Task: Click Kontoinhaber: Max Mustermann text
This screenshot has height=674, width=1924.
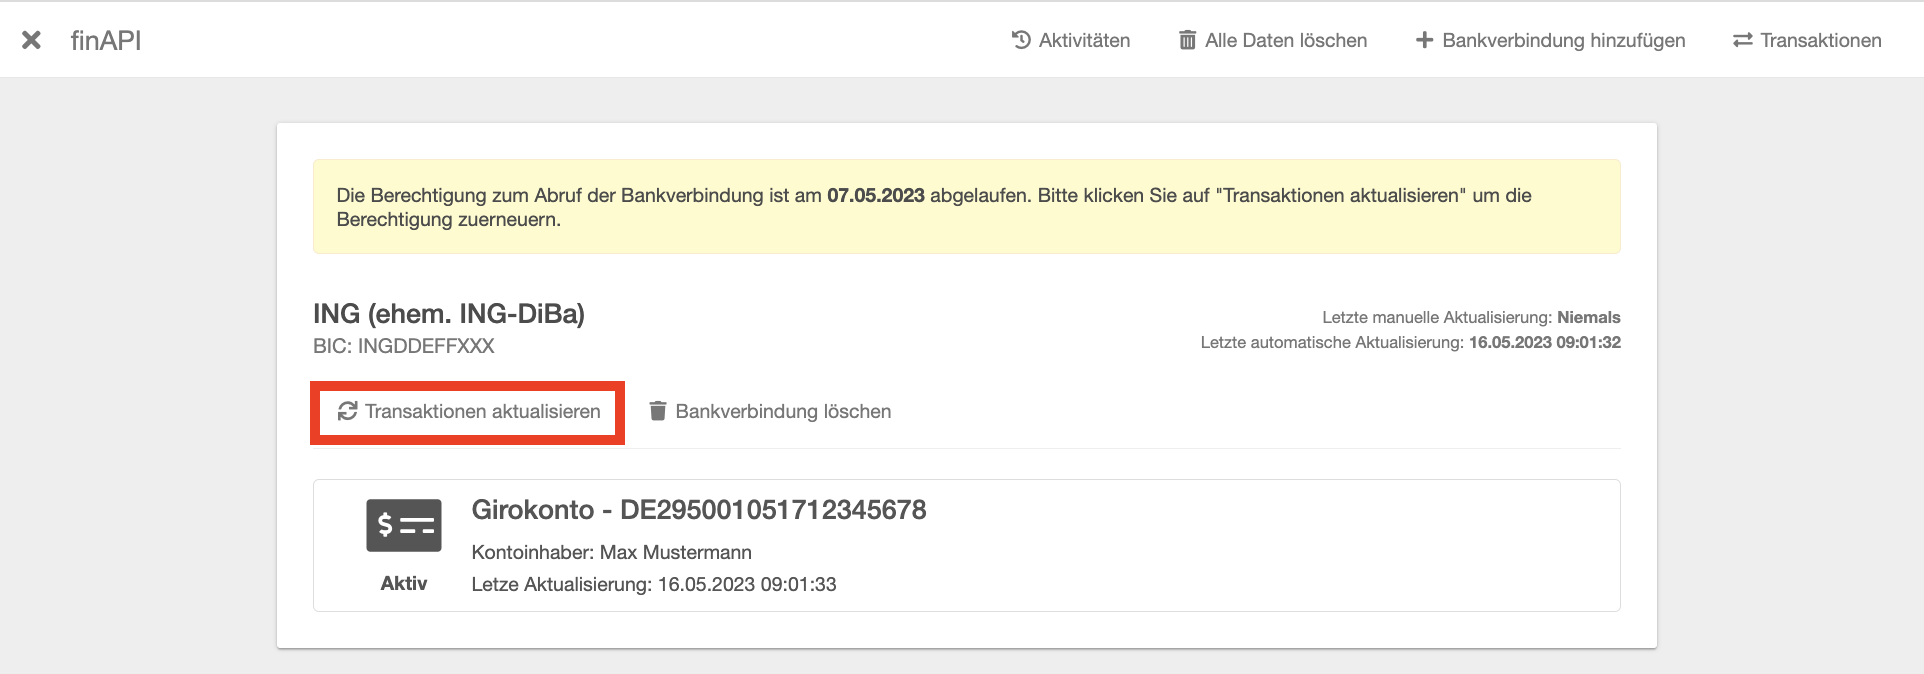Action: (612, 552)
